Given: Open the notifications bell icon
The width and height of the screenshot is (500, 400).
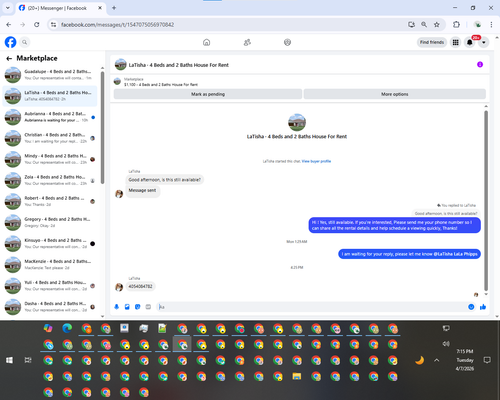Looking at the screenshot, I should [x=470, y=42].
